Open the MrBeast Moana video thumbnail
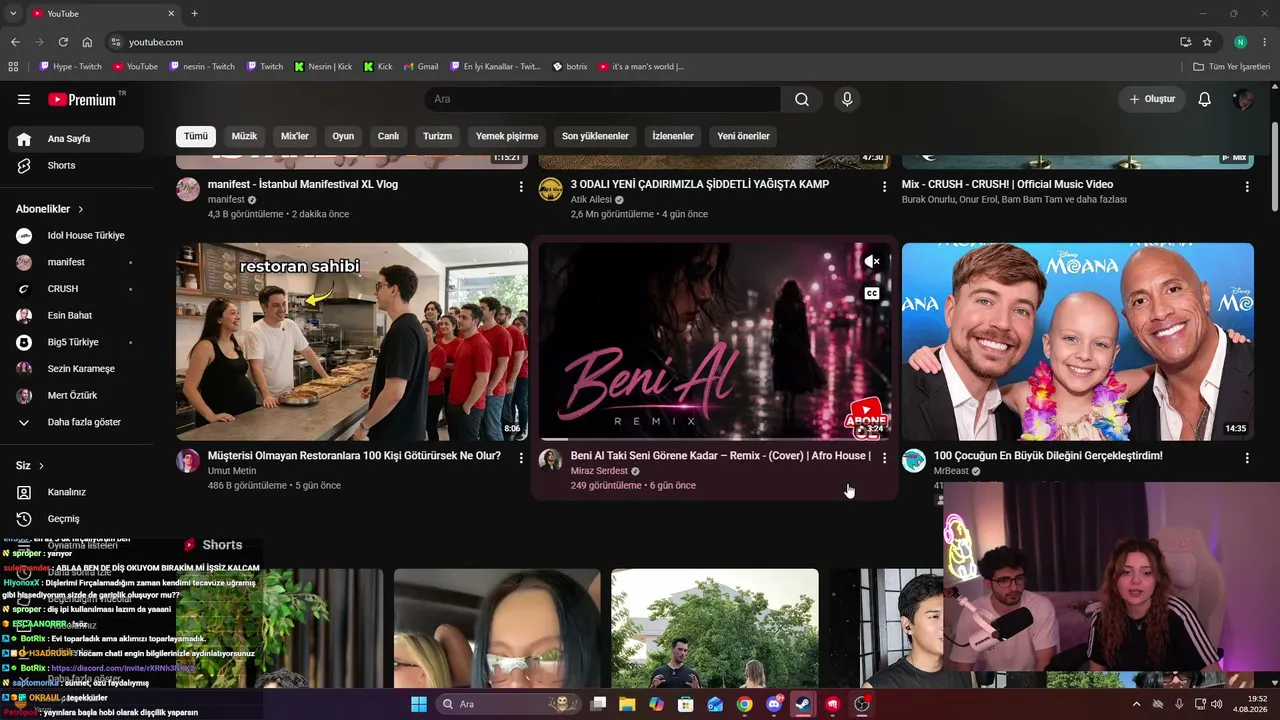 [1078, 341]
